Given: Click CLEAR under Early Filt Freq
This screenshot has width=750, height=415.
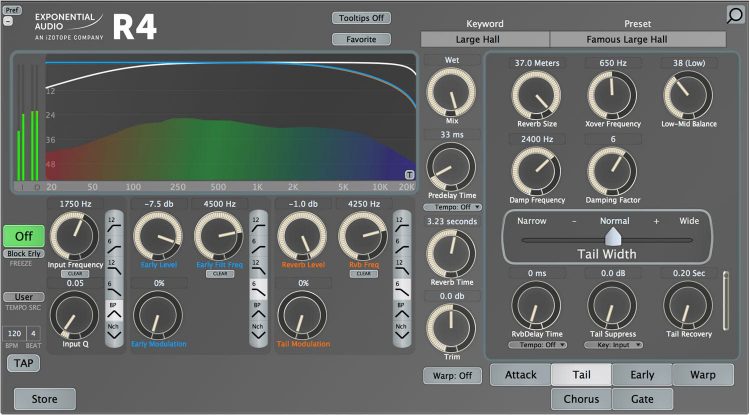Looking at the screenshot, I should coord(220,274).
